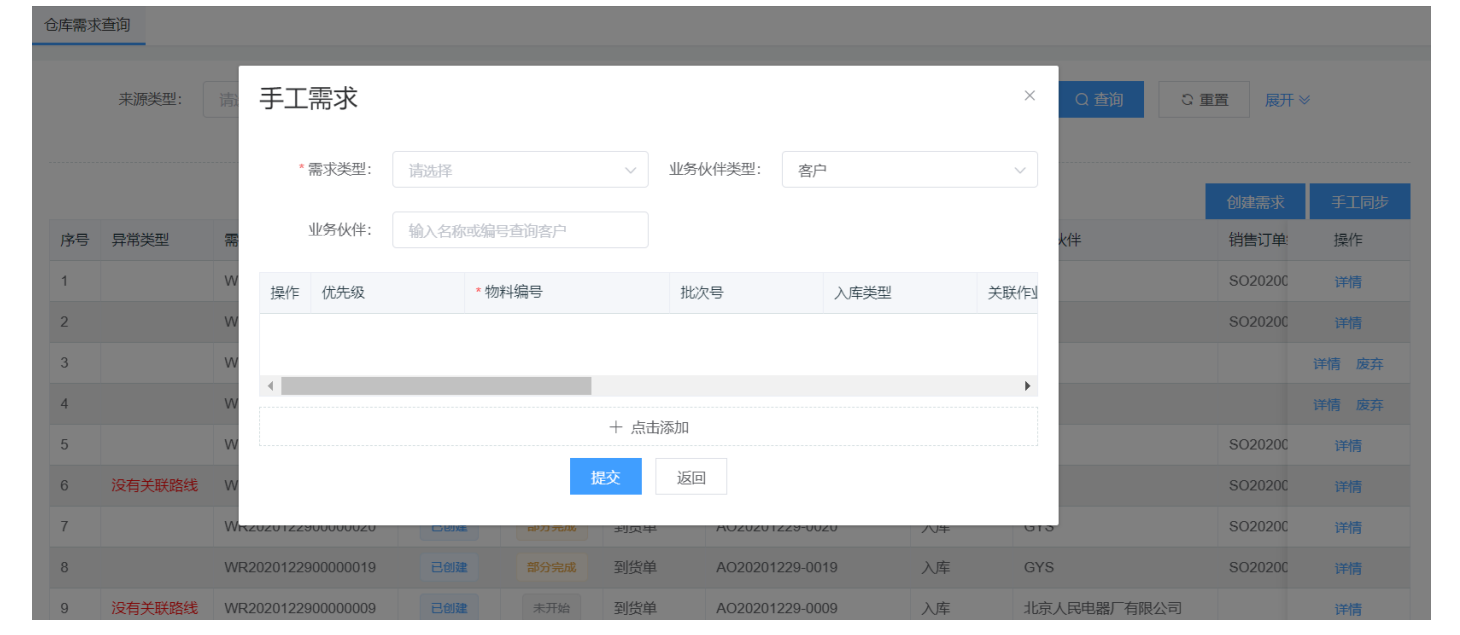Open 详情 link for row 1
The height and width of the screenshot is (635, 1460).
1348,282
